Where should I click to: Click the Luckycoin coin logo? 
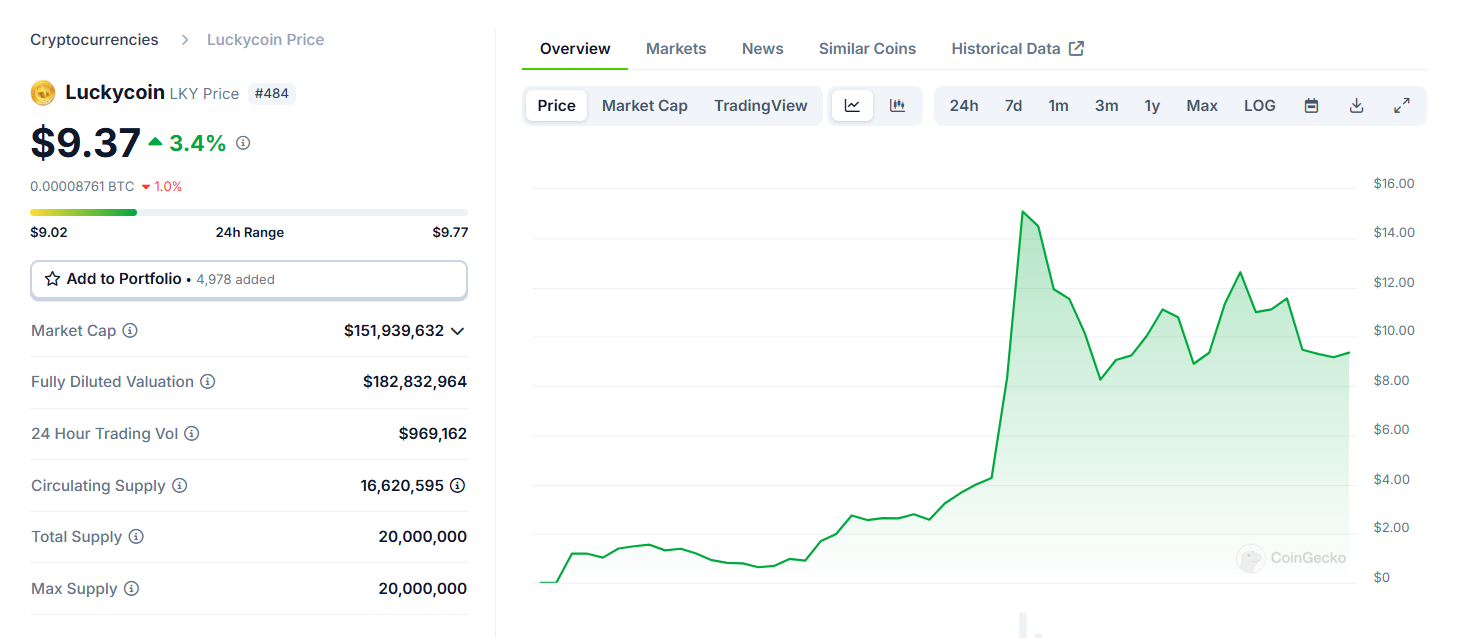[43, 92]
